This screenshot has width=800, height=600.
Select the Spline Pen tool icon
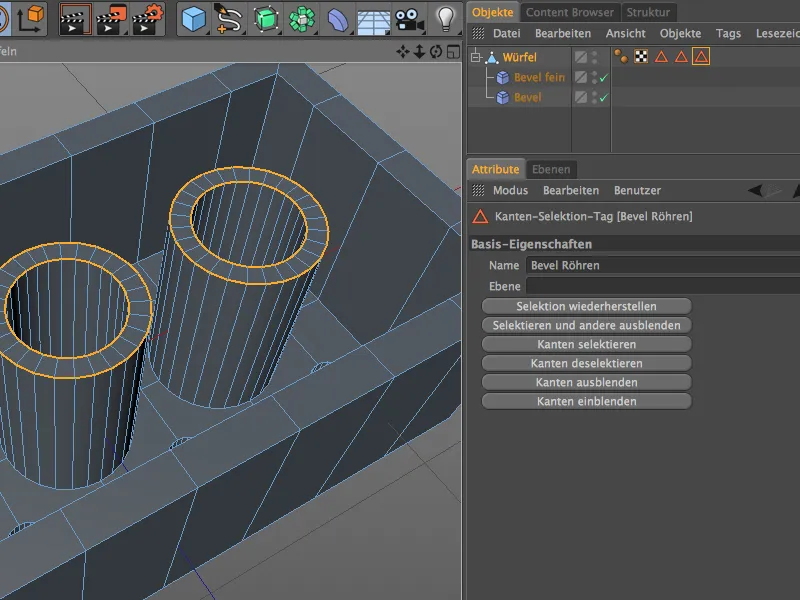(229, 19)
